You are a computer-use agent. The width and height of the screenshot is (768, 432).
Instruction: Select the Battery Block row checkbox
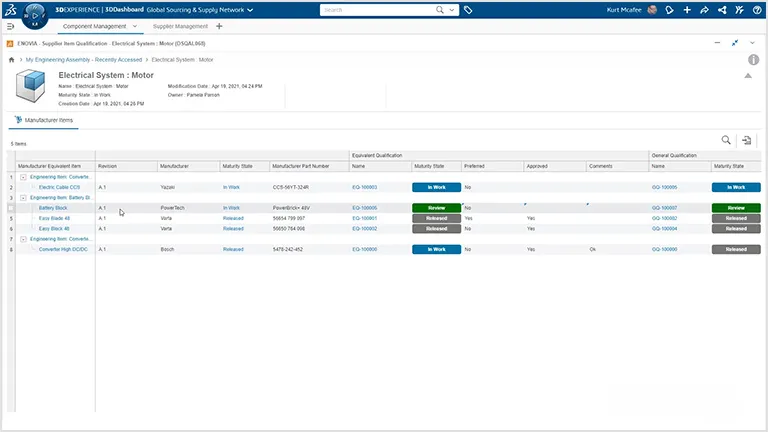[x=11, y=208]
